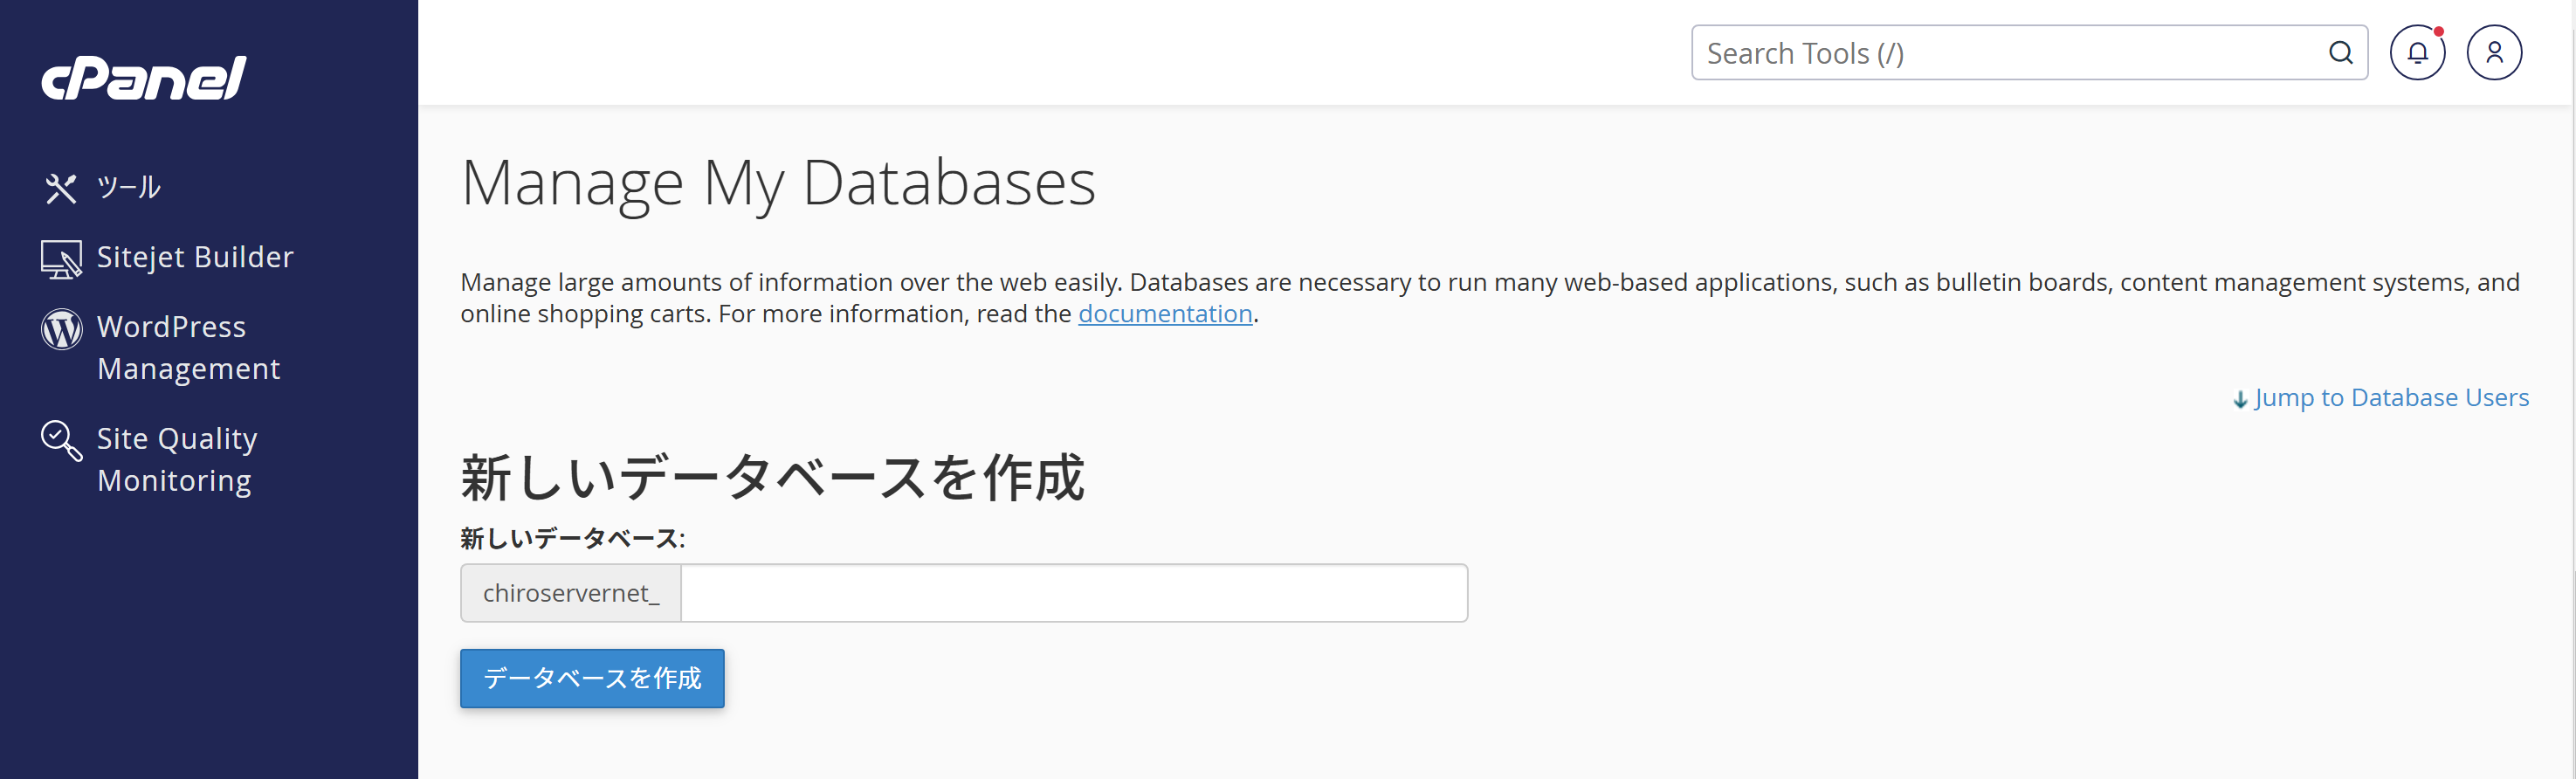Click the chiroservernet_ prefix box
The image size is (2576, 779).
point(571,593)
